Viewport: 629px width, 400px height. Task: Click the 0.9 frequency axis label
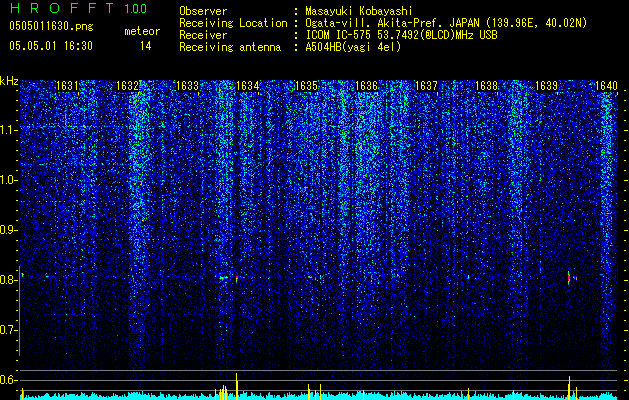coord(8,230)
